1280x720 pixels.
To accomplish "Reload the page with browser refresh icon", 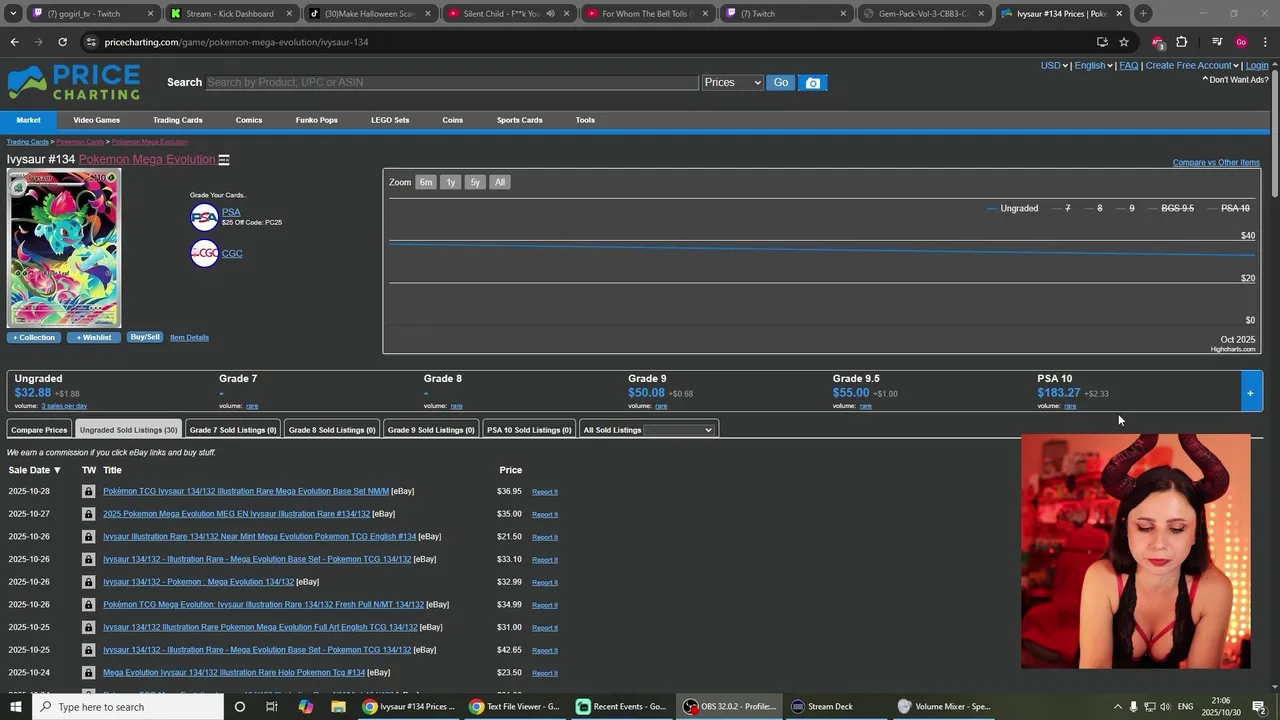I will click(x=62, y=42).
